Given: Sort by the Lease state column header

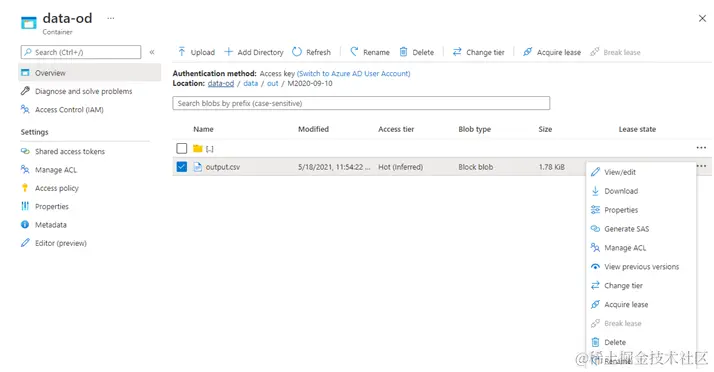Looking at the screenshot, I should coord(637,129).
